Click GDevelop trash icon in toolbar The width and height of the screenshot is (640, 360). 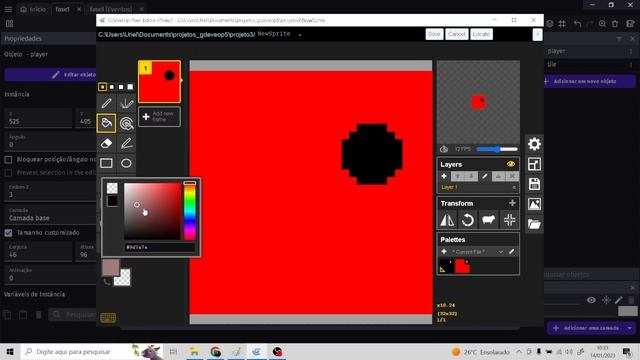(615, 24)
